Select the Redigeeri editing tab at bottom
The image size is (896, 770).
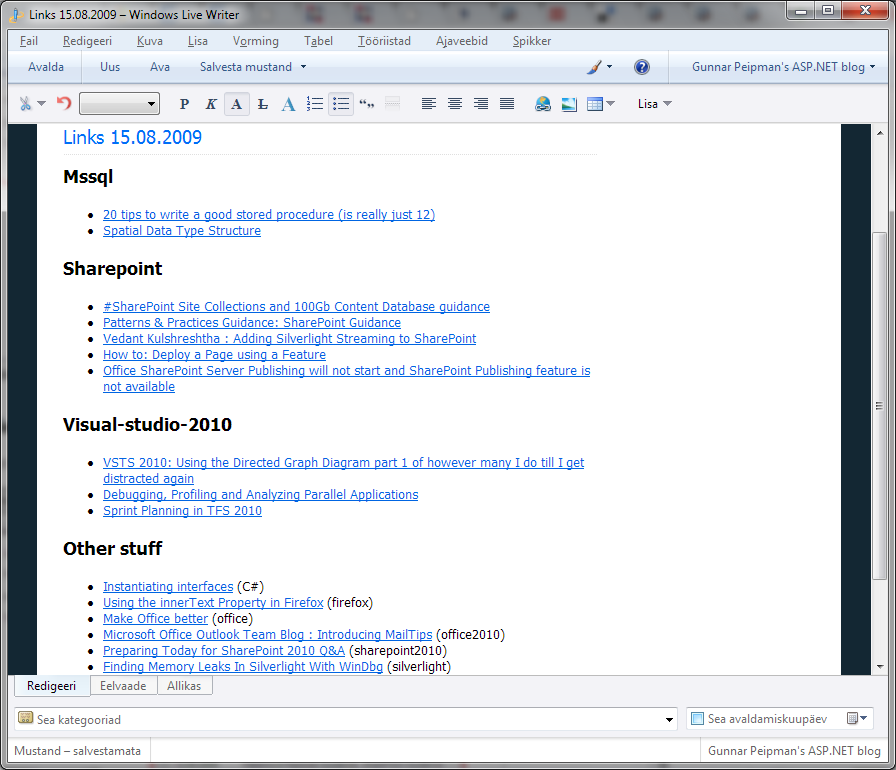[x=51, y=685]
